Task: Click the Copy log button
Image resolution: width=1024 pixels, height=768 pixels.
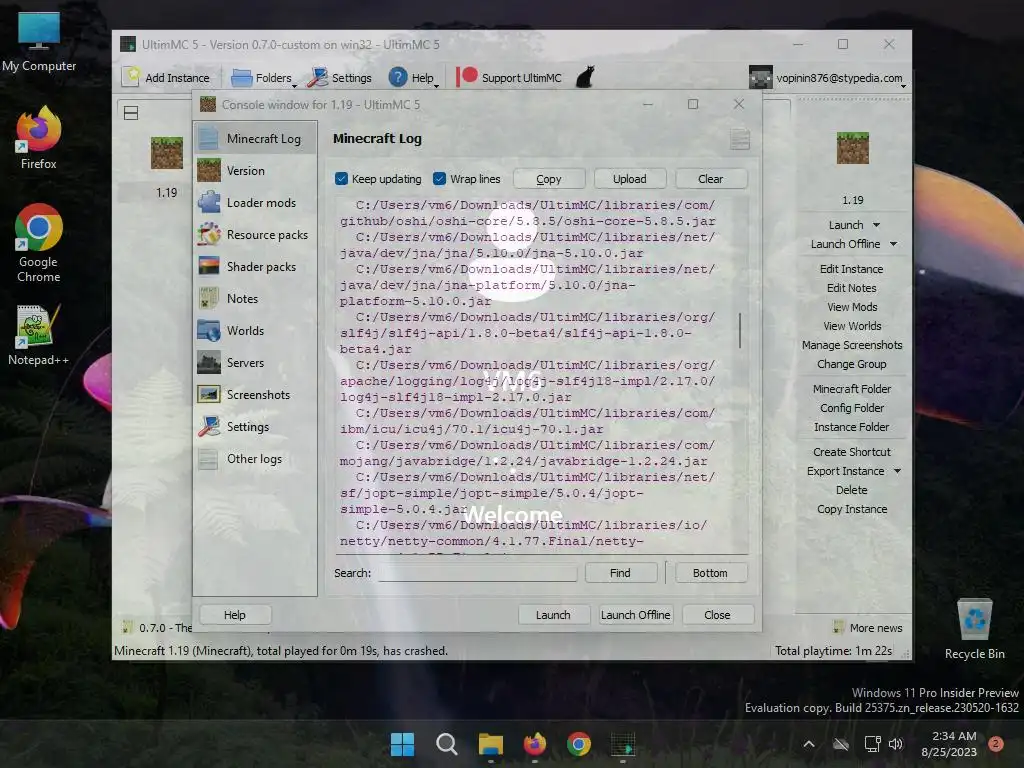Action: tap(549, 179)
